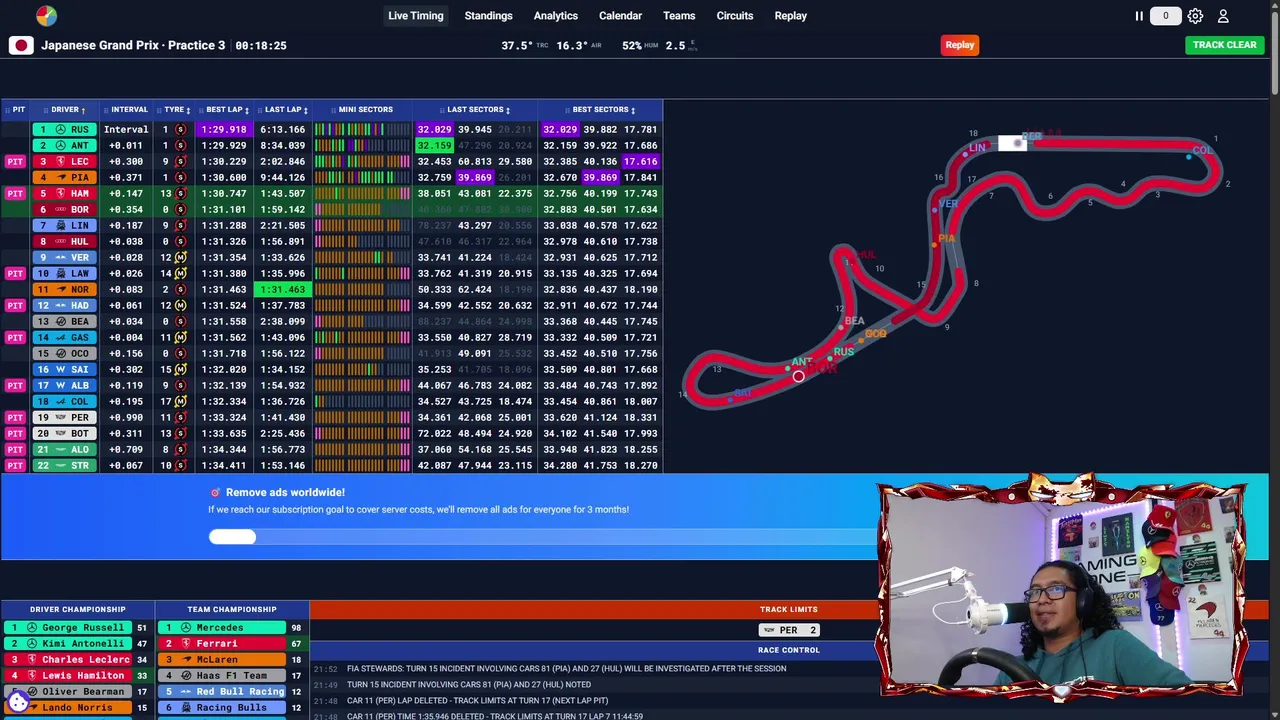Viewport: 1280px width, 720px height.
Task: Select driver badge NOR in position 11
Action: click(64, 289)
